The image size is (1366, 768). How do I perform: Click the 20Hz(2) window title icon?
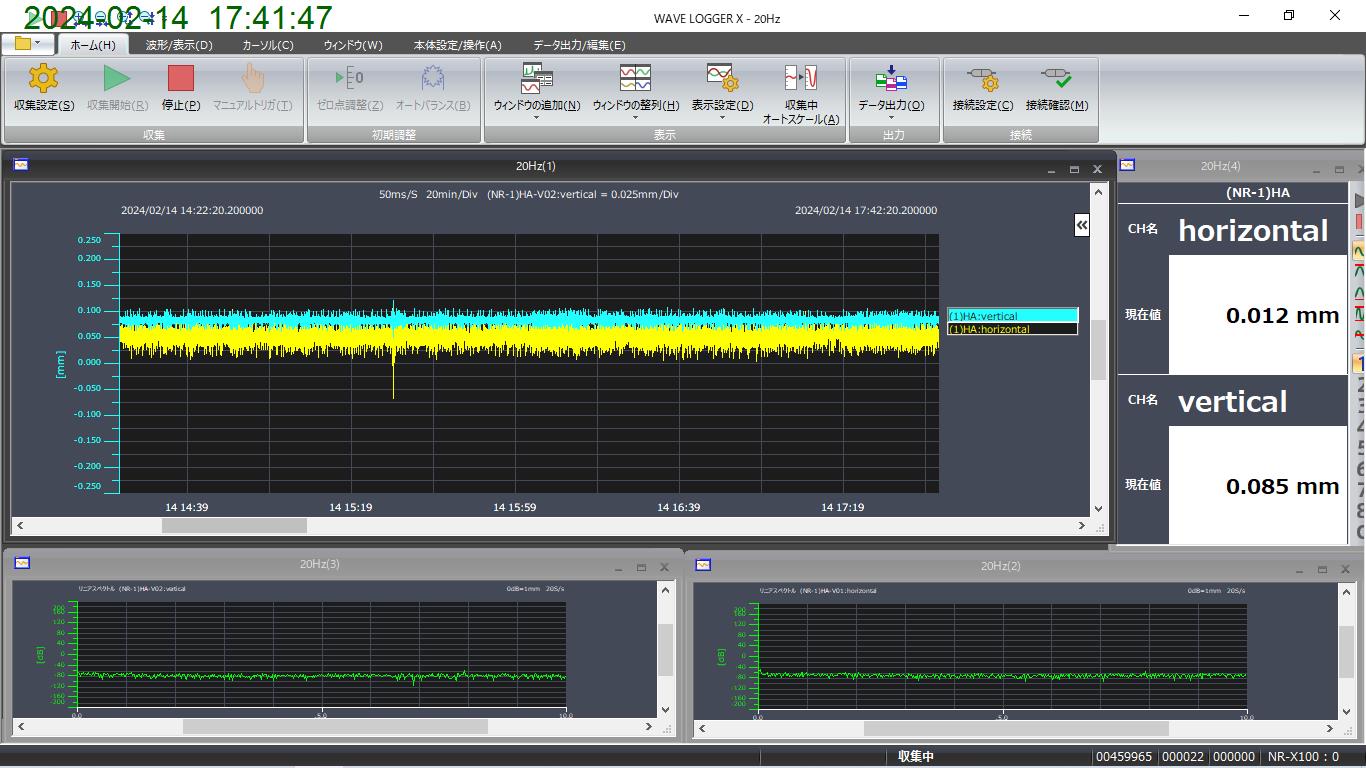click(x=703, y=565)
